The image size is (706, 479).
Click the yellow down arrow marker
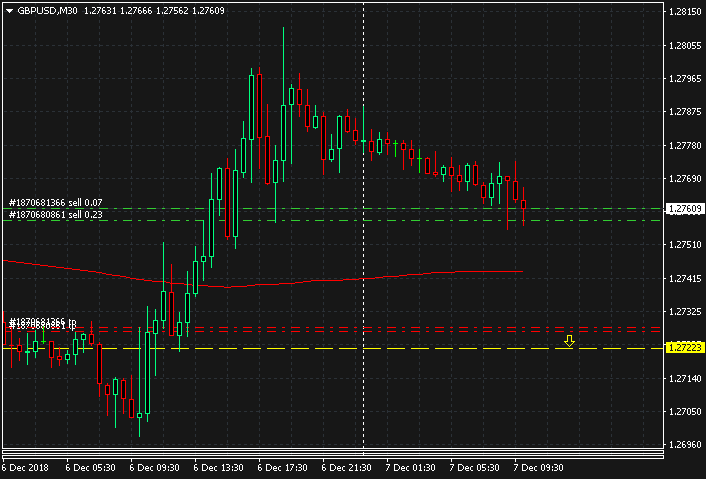coord(570,341)
